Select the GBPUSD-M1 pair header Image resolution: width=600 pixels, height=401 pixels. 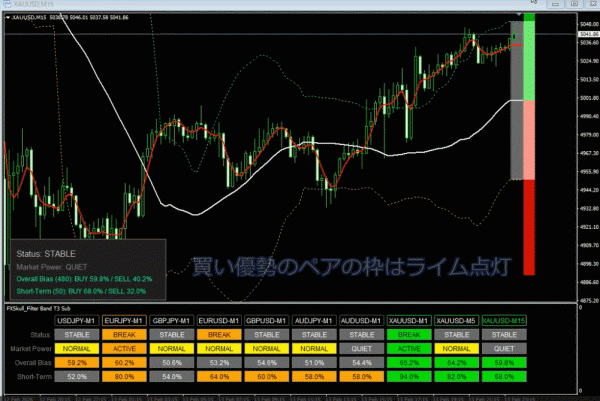tap(266, 319)
